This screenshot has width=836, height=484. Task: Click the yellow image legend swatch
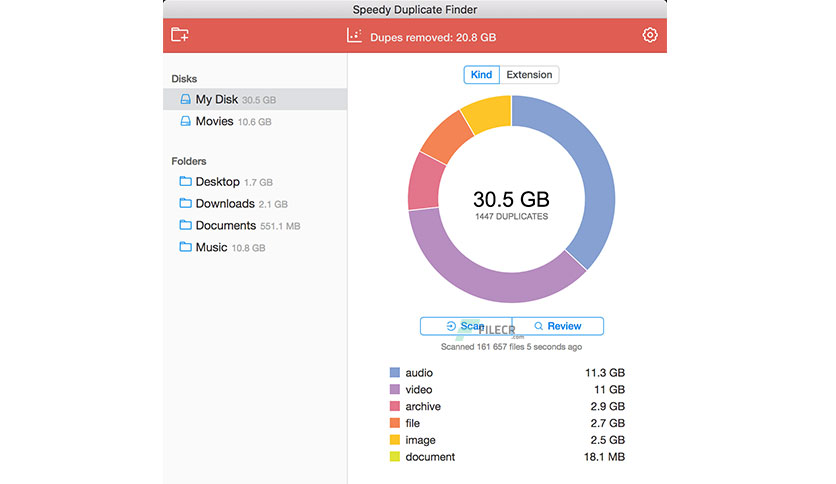point(395,440)
